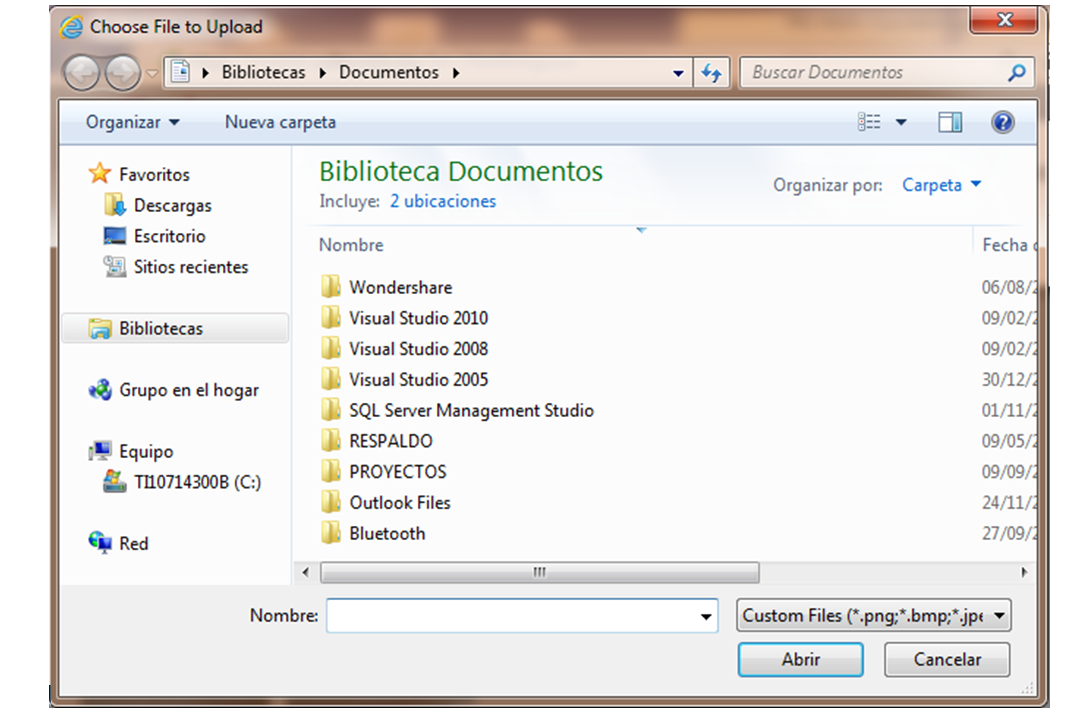Open the Custom Files type filter dropdown
Viewport: 1075px width, 715px height.
point(873,616)
